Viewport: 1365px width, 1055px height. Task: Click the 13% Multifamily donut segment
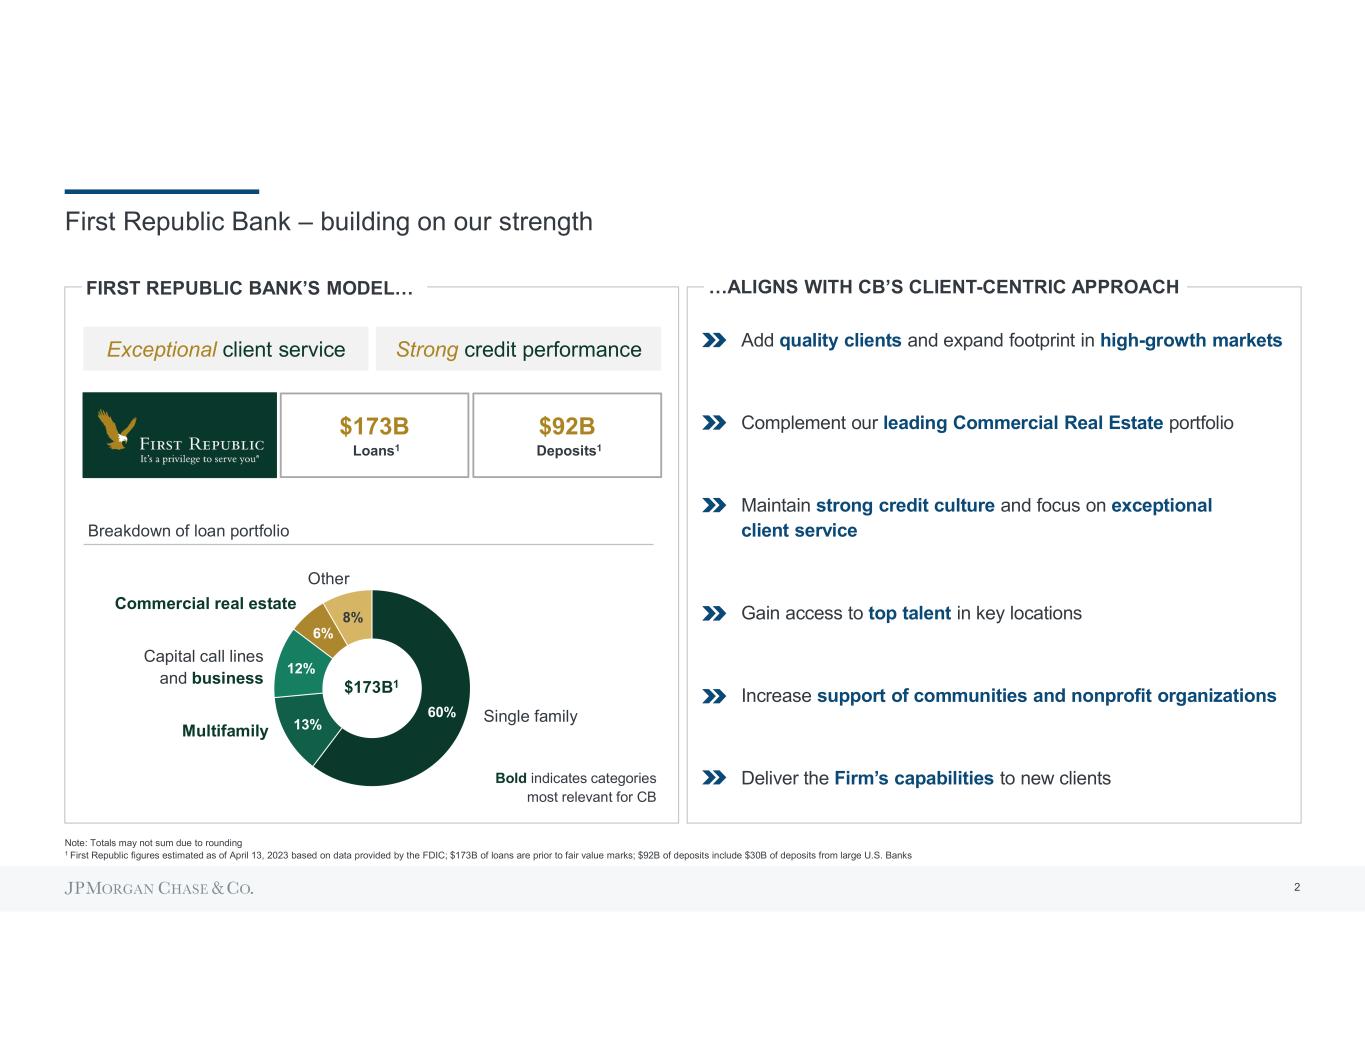pyautogui.click(x=307, y=724)
